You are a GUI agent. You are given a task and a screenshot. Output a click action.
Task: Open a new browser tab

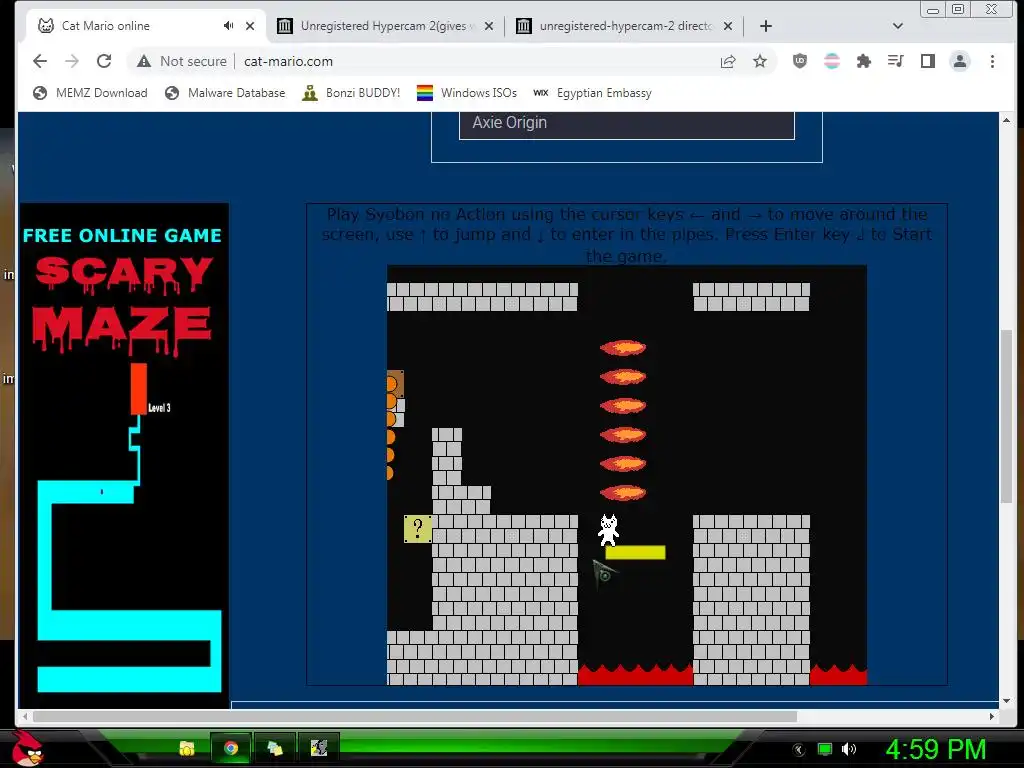[766, 26]
